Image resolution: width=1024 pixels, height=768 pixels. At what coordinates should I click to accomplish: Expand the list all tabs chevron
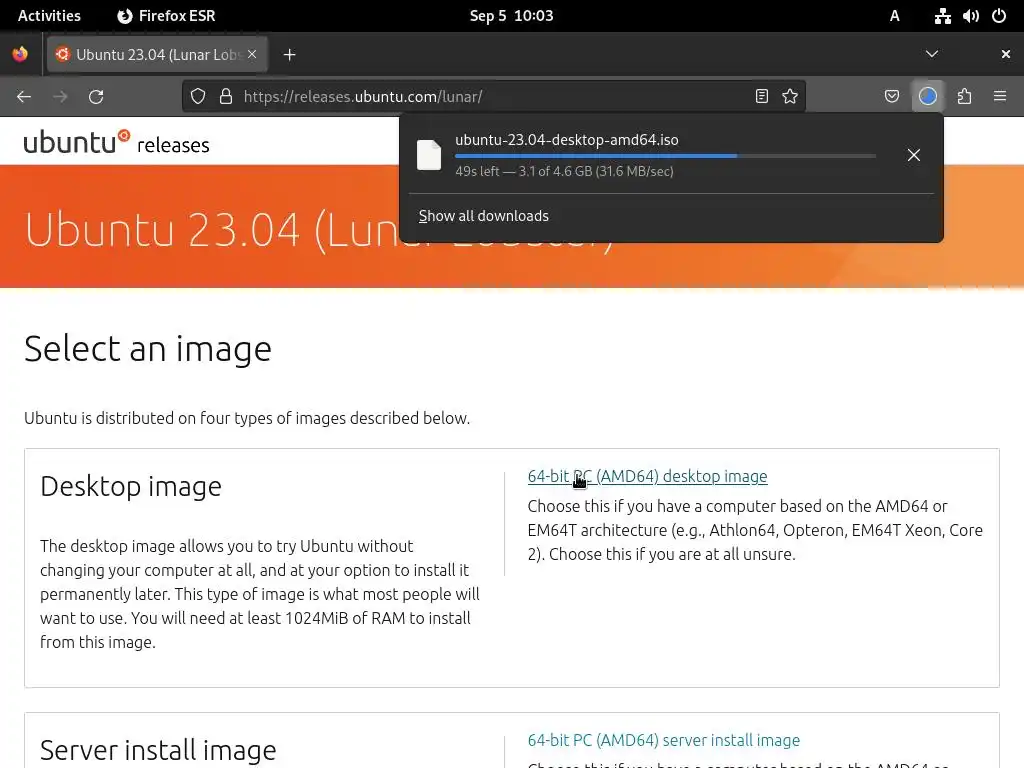pos(932,54)
